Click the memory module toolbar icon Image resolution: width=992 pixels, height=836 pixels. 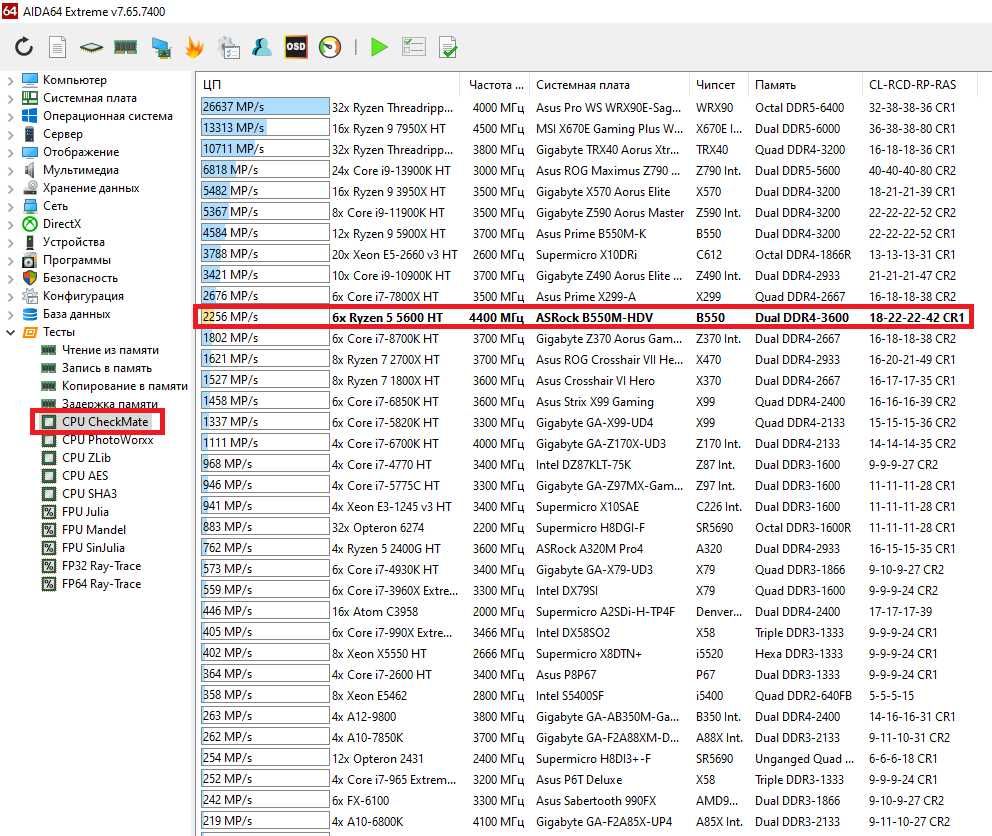pos(125,47)
